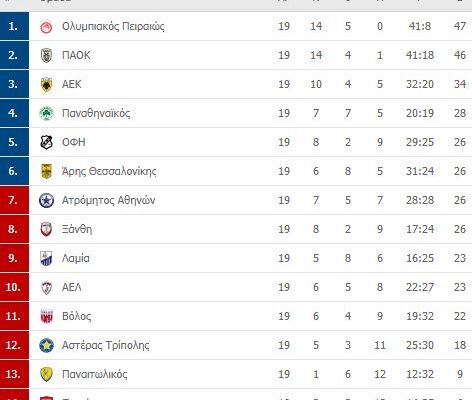Open the Ολυμπιακός Πειραιώς team link
The width and height of the screenshot is (472, 400).
[x=113, y=26]
